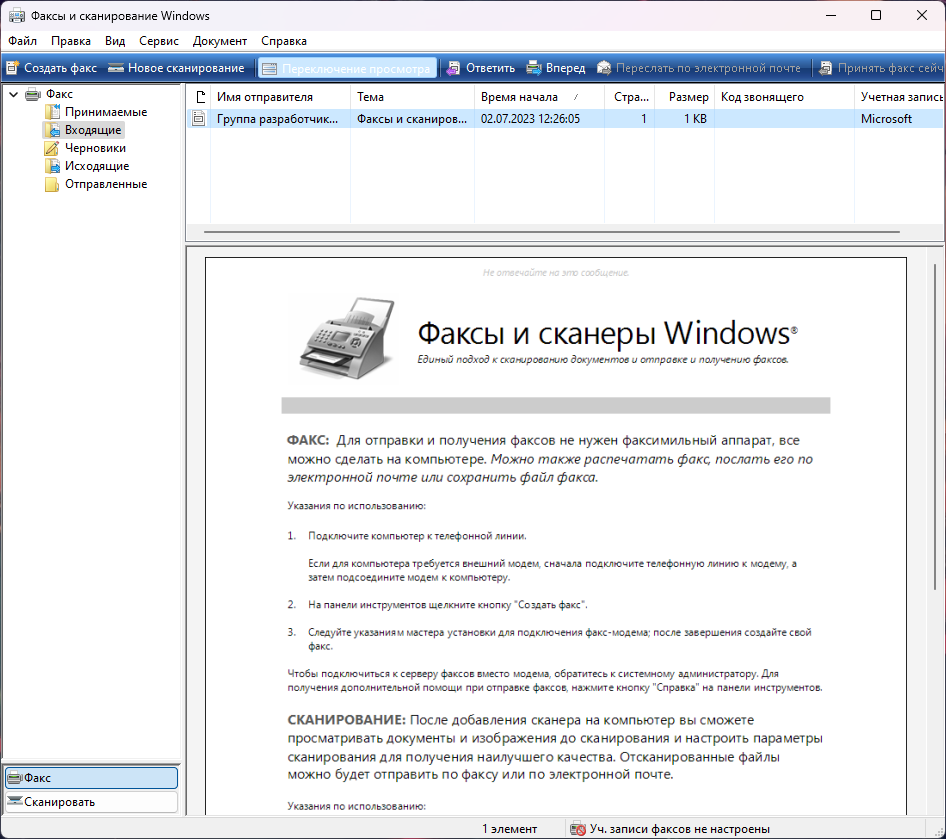Click the Вперед forward fax icon

(x=534, y=68)
